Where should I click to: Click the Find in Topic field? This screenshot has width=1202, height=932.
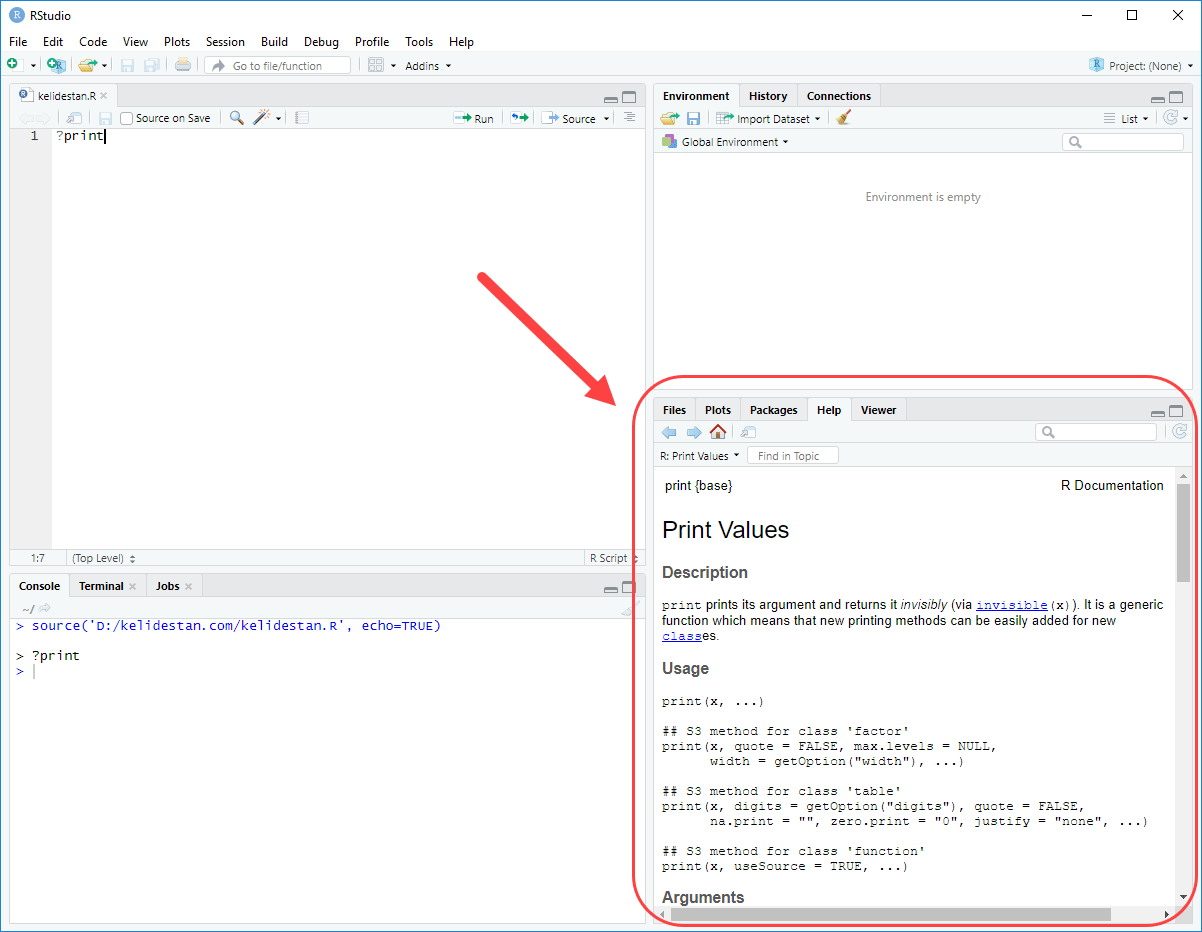(793, 456)
